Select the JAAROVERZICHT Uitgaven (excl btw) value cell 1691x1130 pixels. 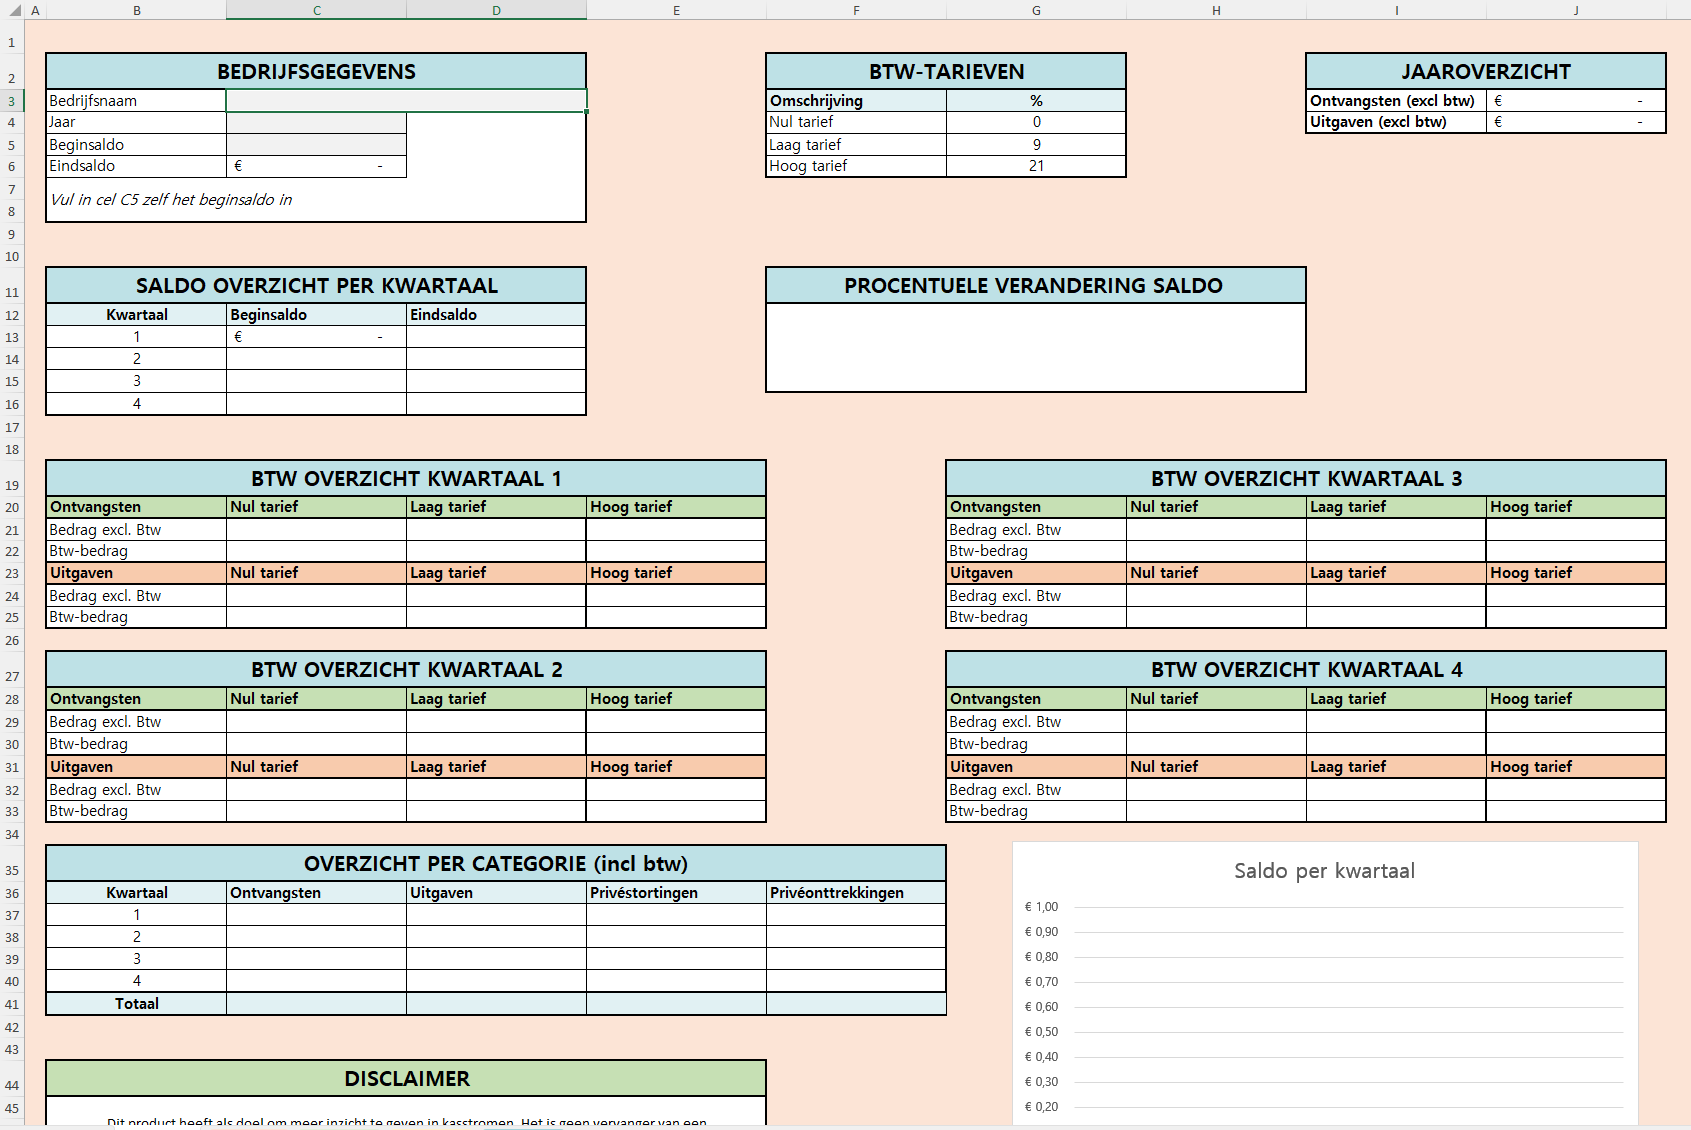click(x=1575, y=122)
